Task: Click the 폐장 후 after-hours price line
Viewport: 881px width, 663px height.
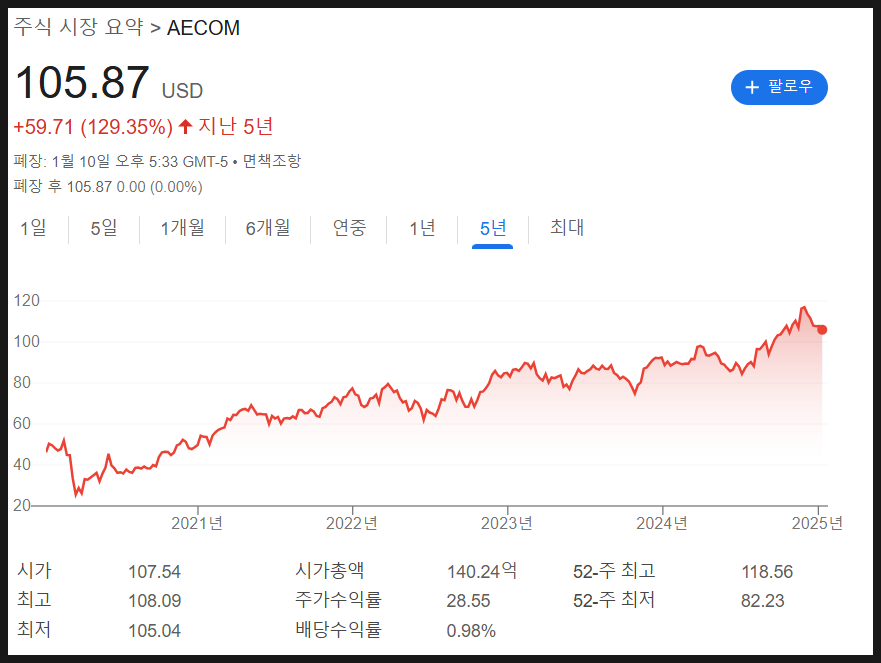Action: pyautogui.click(x=108, y=187)
